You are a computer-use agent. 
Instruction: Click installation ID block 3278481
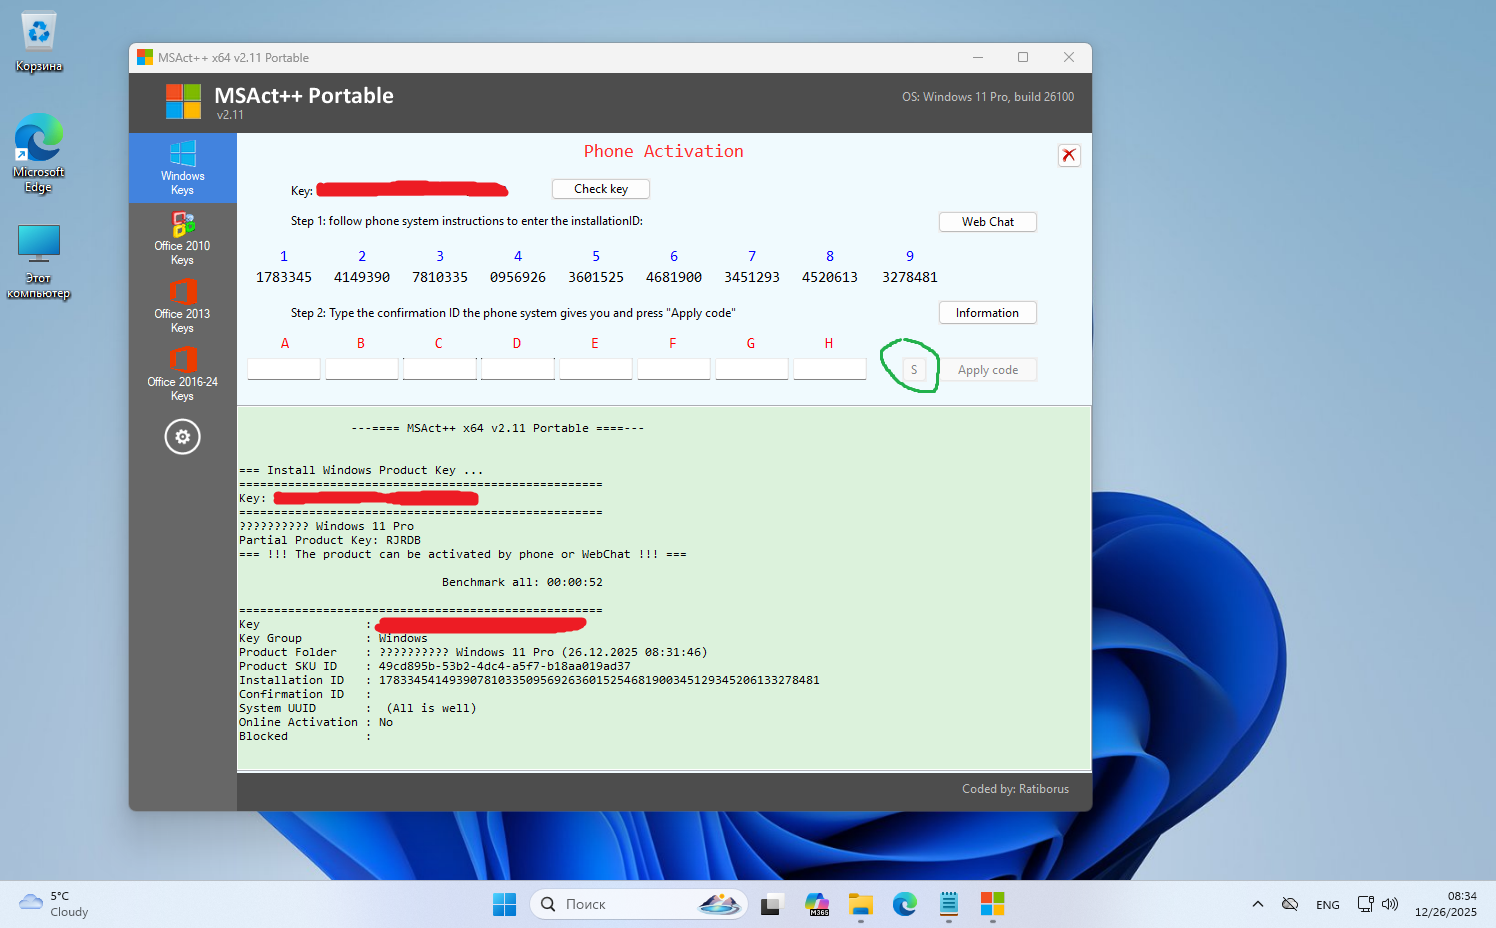click(910, 277)
